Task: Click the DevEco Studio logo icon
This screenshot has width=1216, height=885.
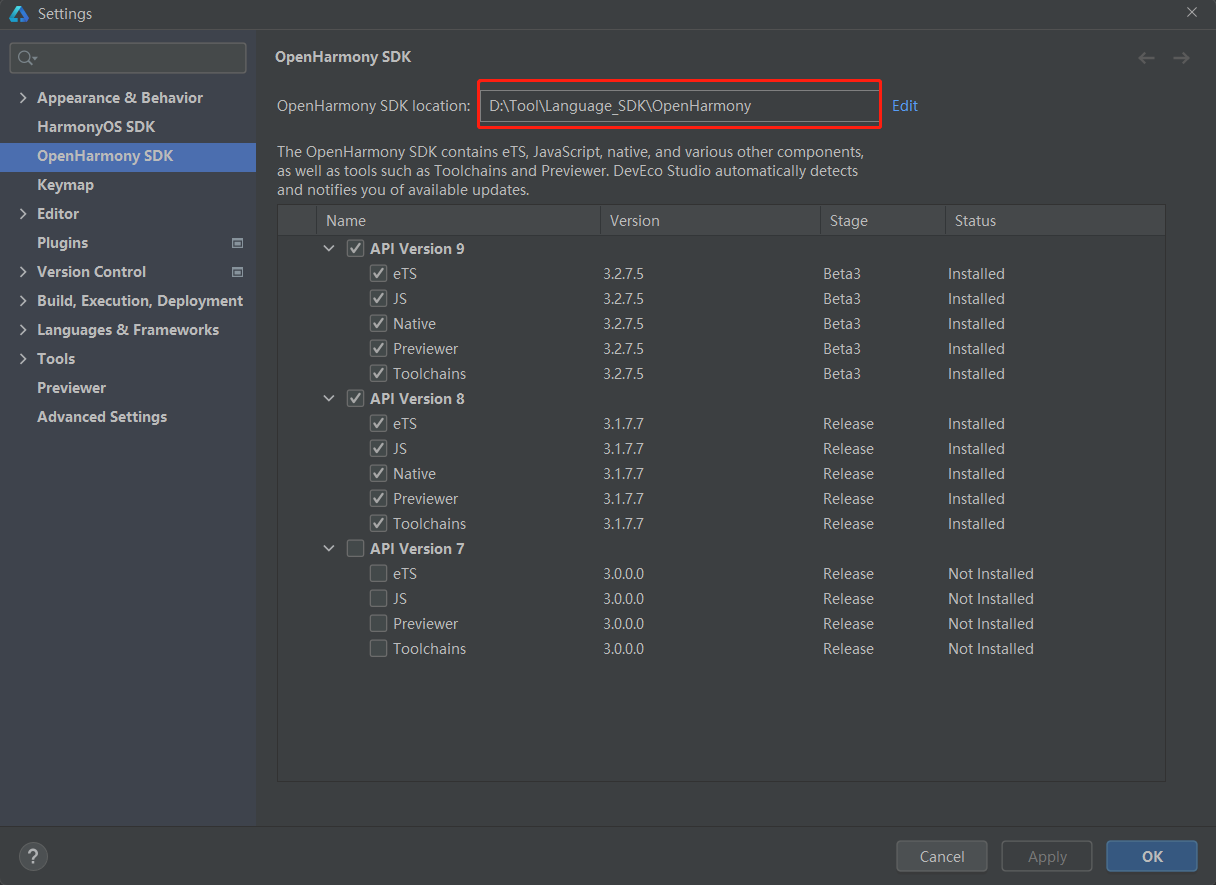Action: (18, 14)
